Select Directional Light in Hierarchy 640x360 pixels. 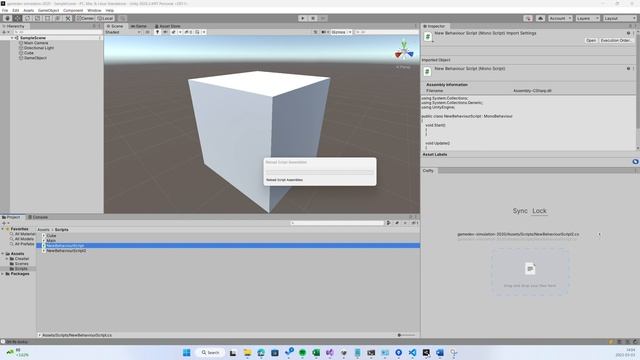[x=38, y=48]
